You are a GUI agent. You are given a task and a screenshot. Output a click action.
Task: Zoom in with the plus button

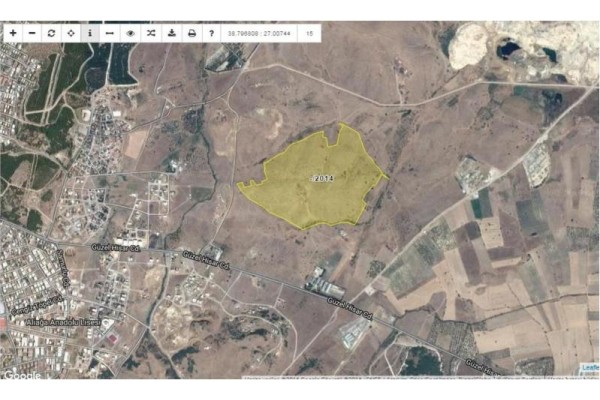(x=13, y=33)
